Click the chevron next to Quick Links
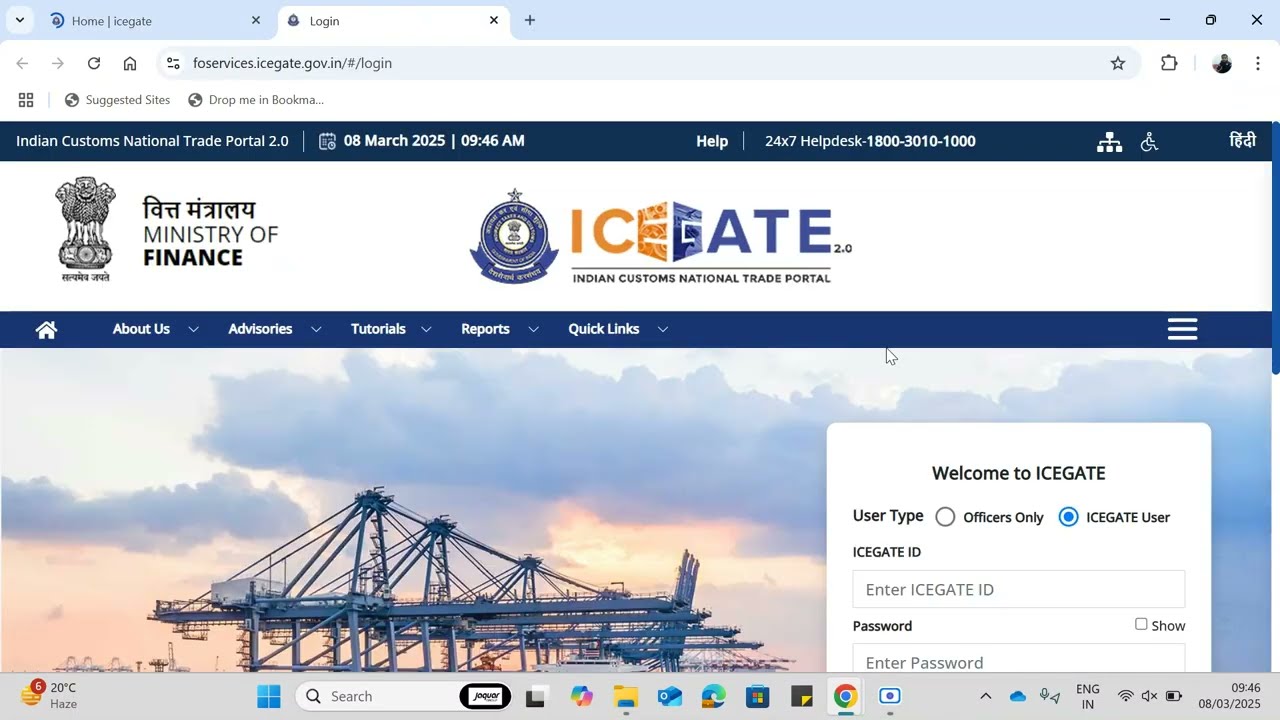 pyautogui.click(x=662, y=329)
